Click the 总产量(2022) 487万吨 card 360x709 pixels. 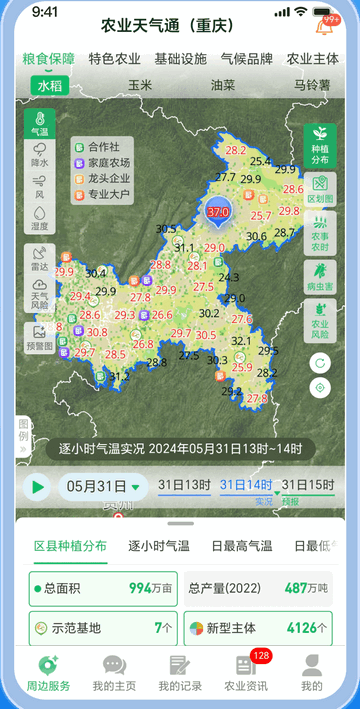tap(258, 589)
